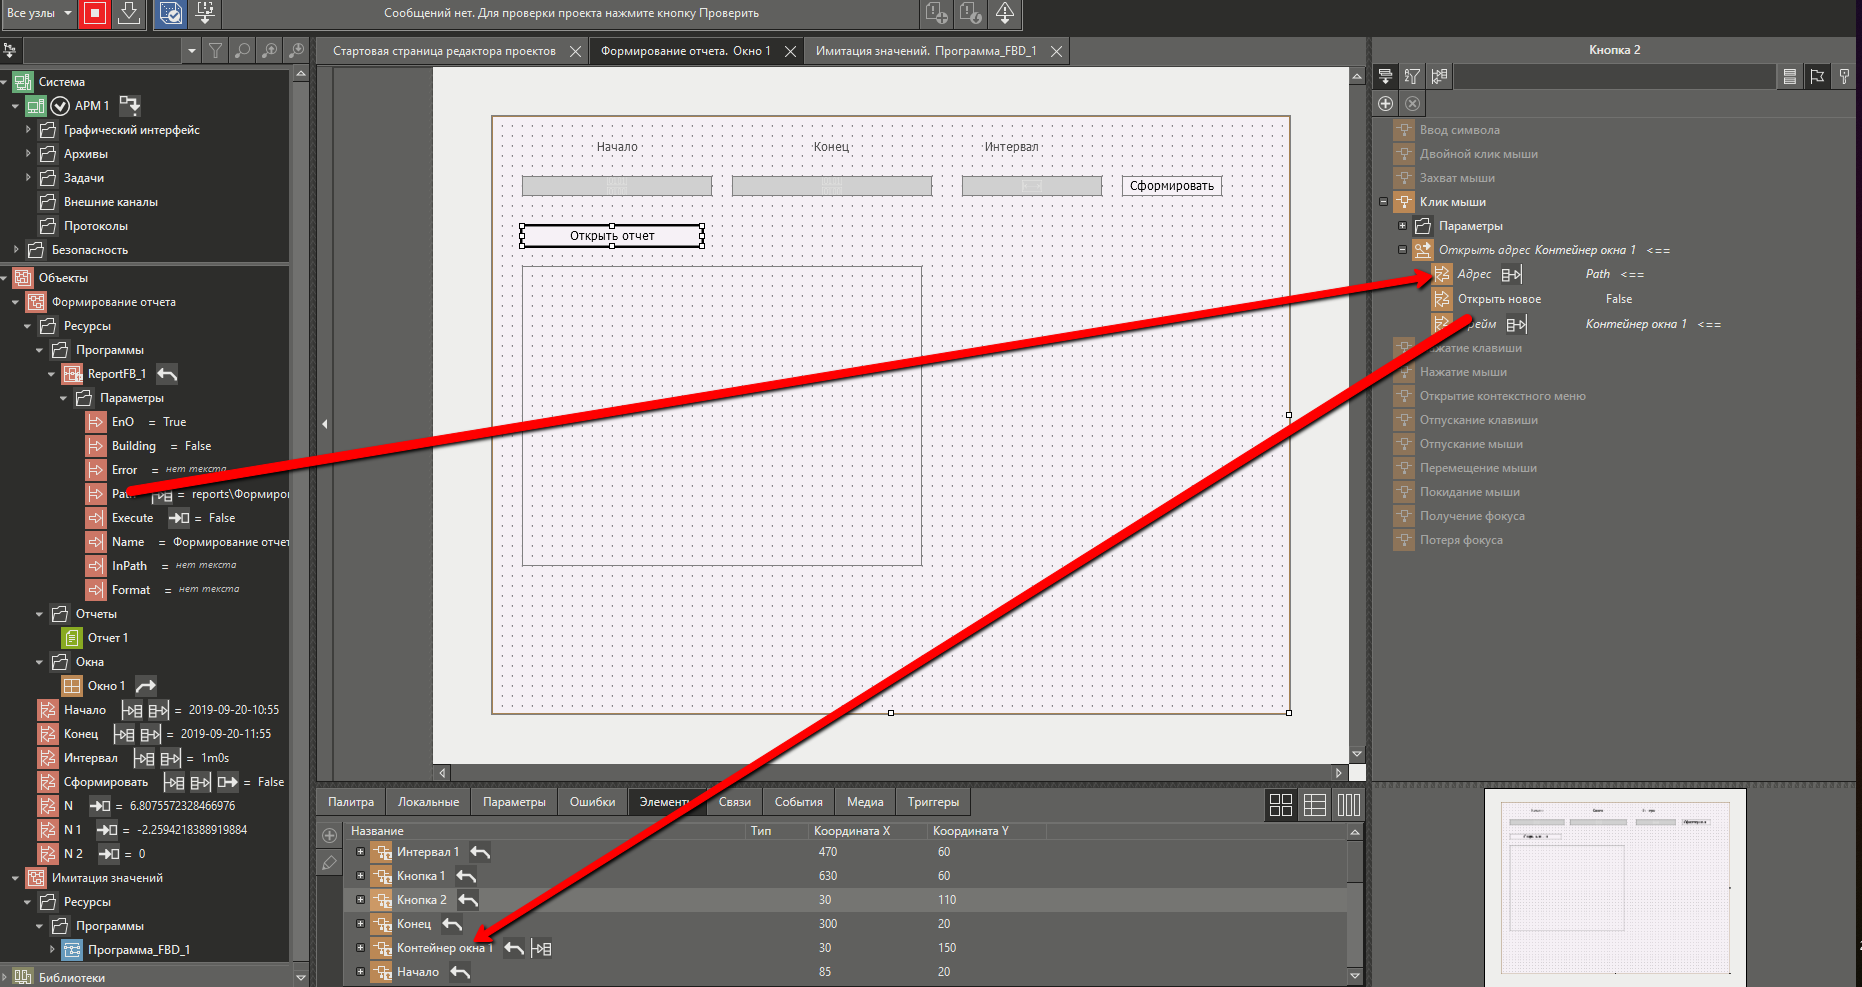Image resolution: width=1862 pixels, height=987 pixels.
Task: Select 'Отчет 1' in the project tree
Action: (108, 638)
